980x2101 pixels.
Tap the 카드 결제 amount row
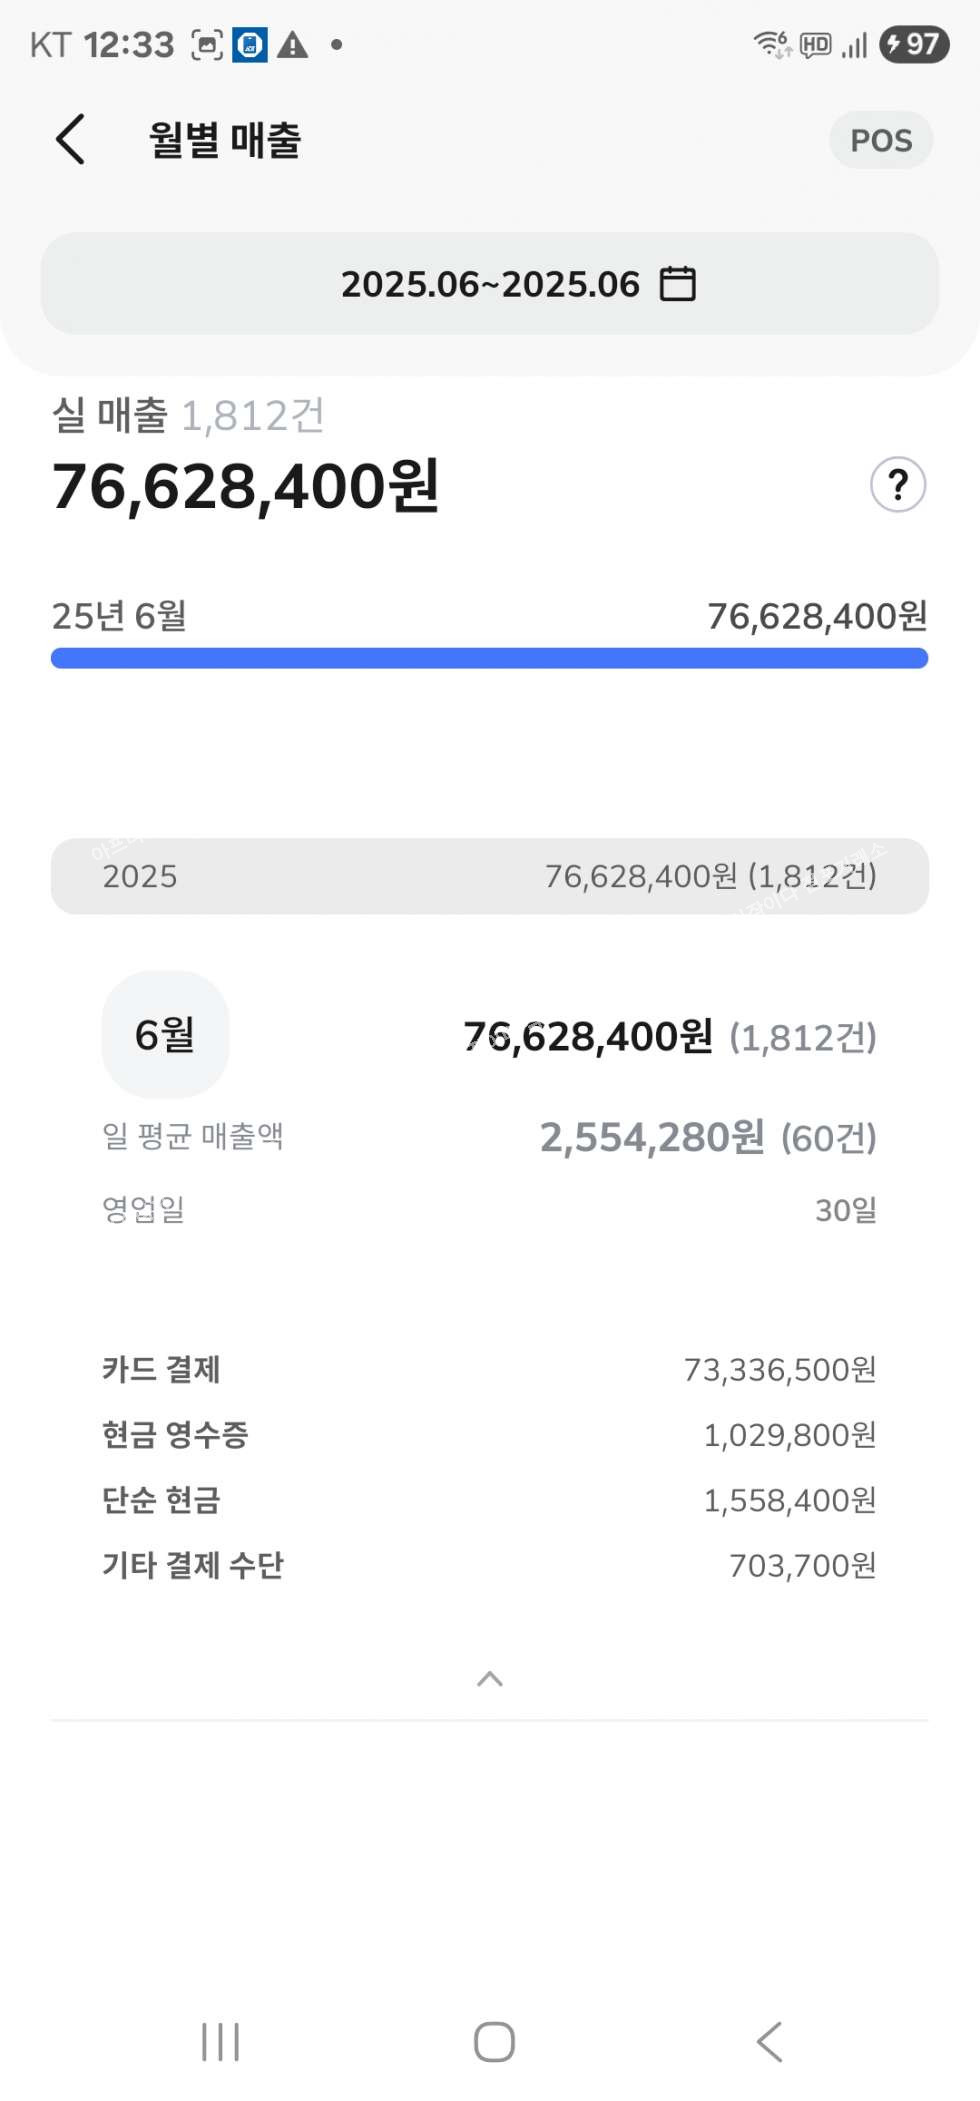(x=490, y=1369)
